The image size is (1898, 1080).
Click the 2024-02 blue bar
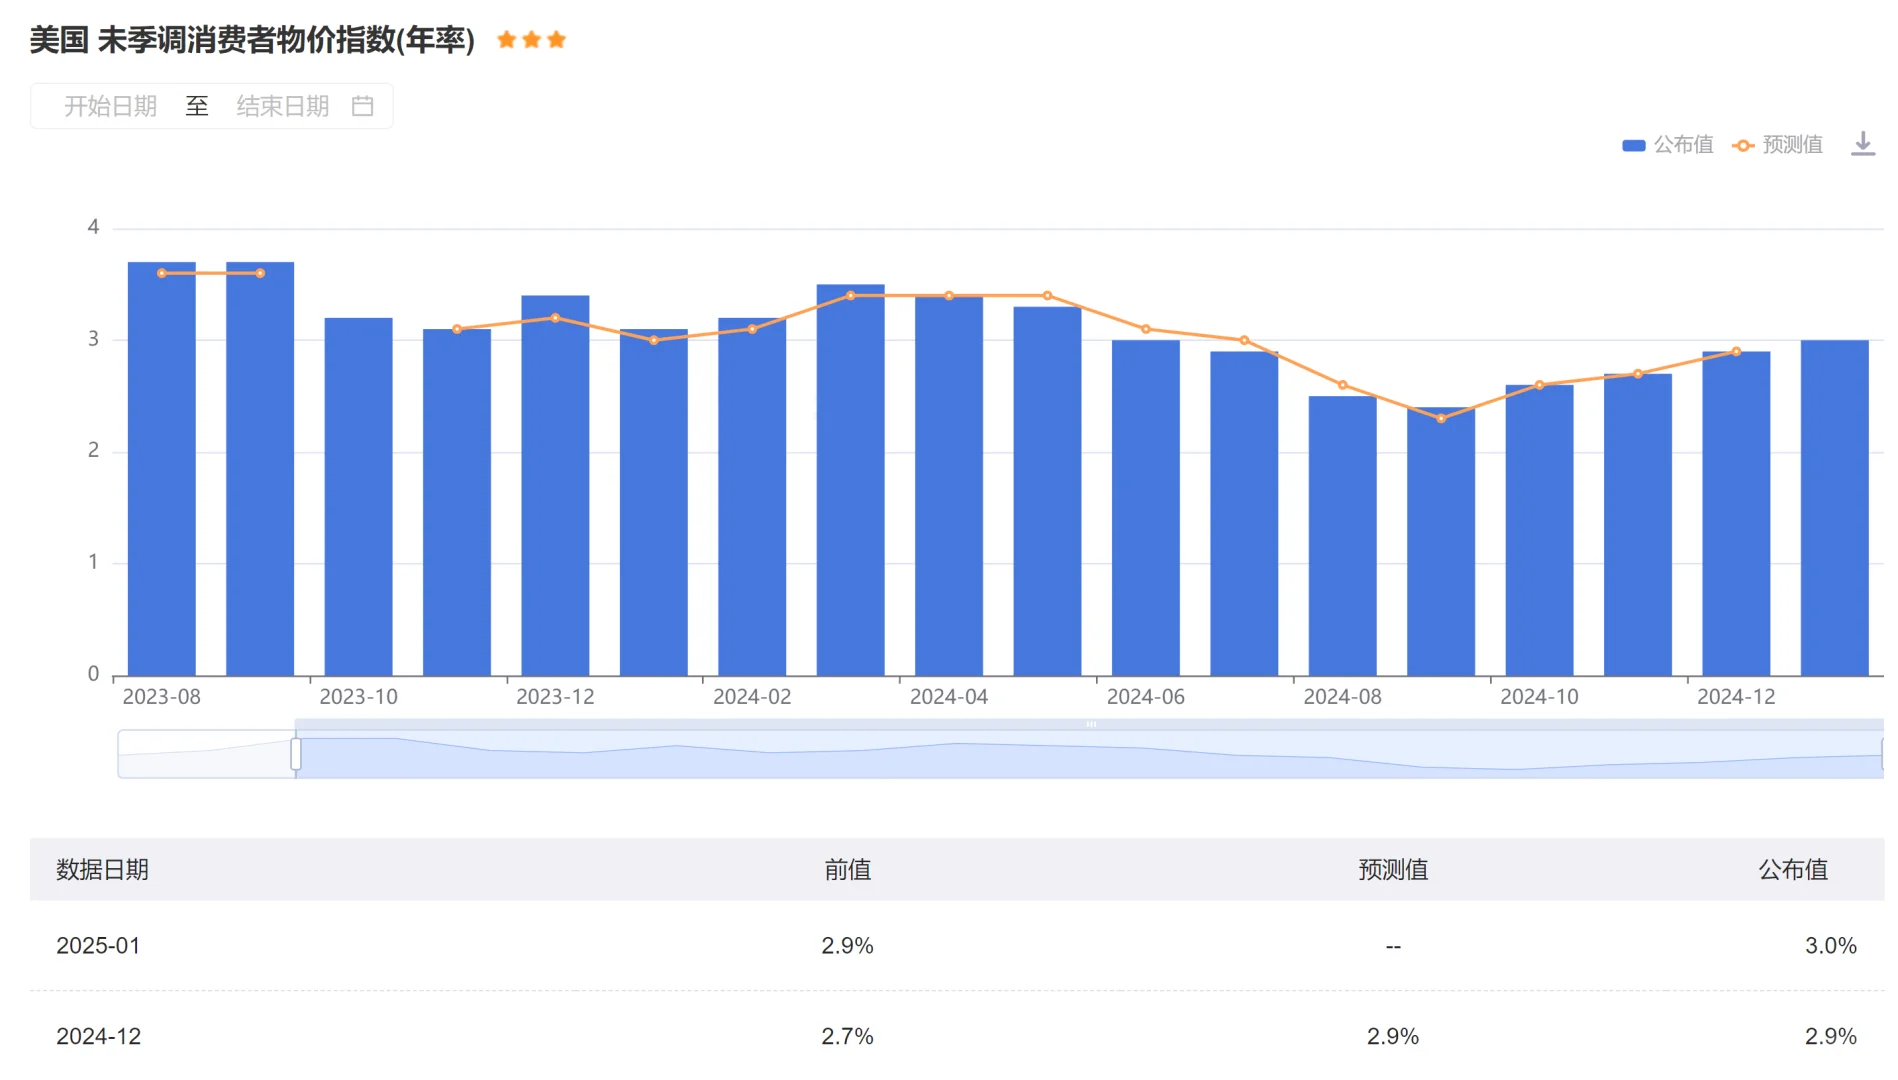pos(752,497)
